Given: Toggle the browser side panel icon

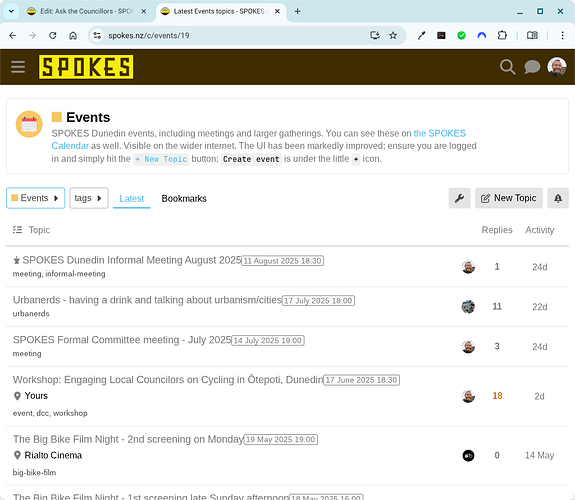Looking at the screenshot, I should click(532, 35).
